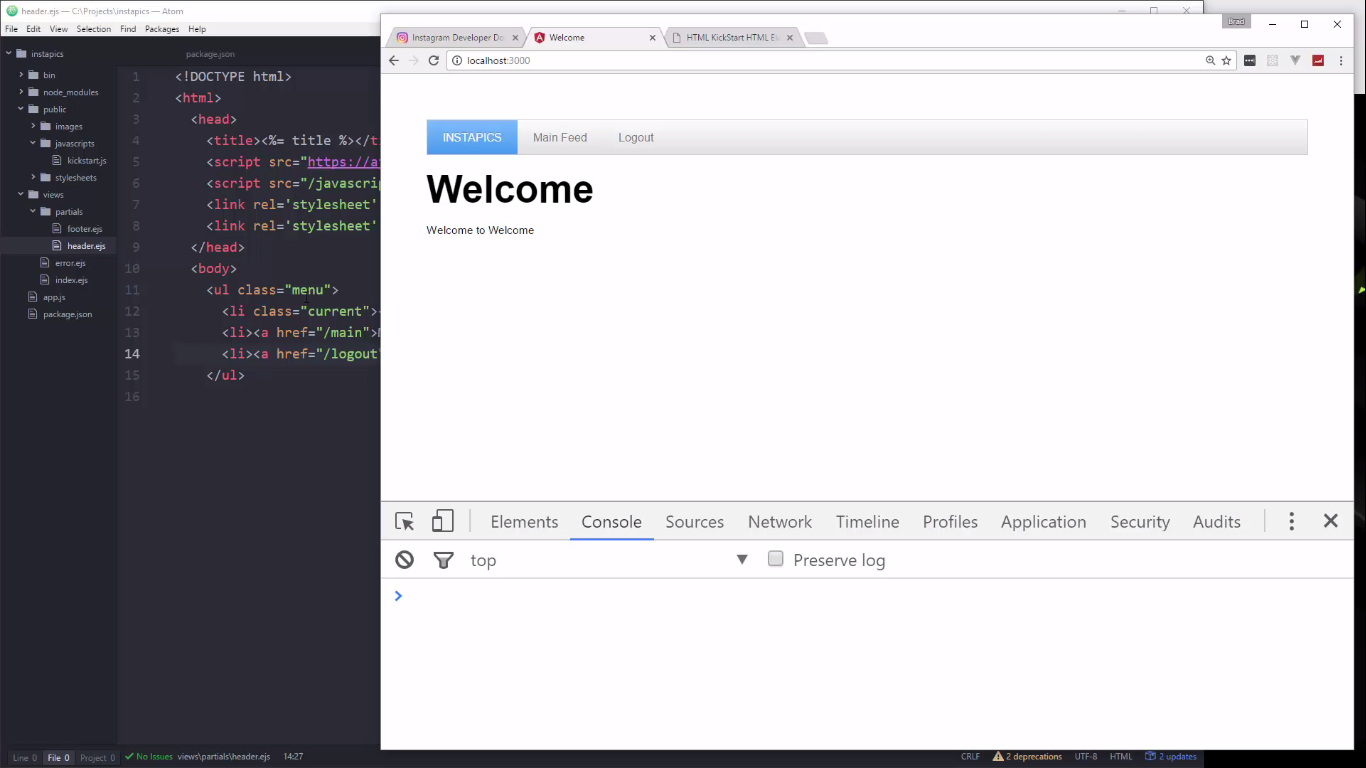Viewport: 1366px width, 768px height.
Task: Switch to the Security DevTools tab
Action: [x=1140, y=522]
